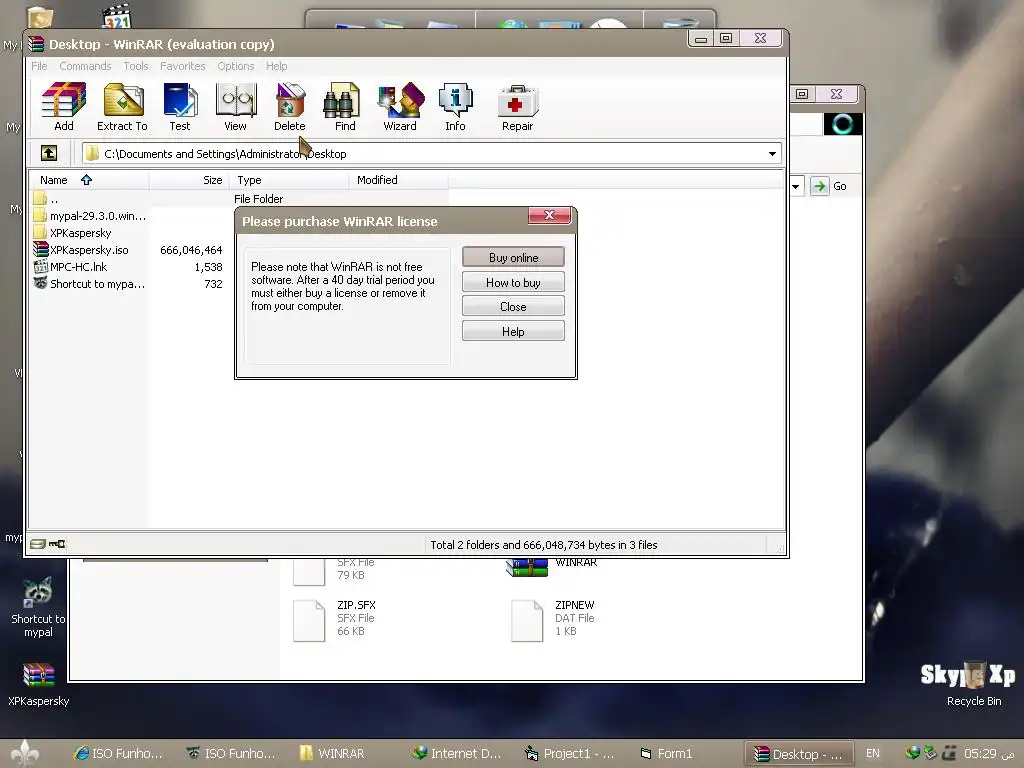Click 666,046,464 size cell

191,249
